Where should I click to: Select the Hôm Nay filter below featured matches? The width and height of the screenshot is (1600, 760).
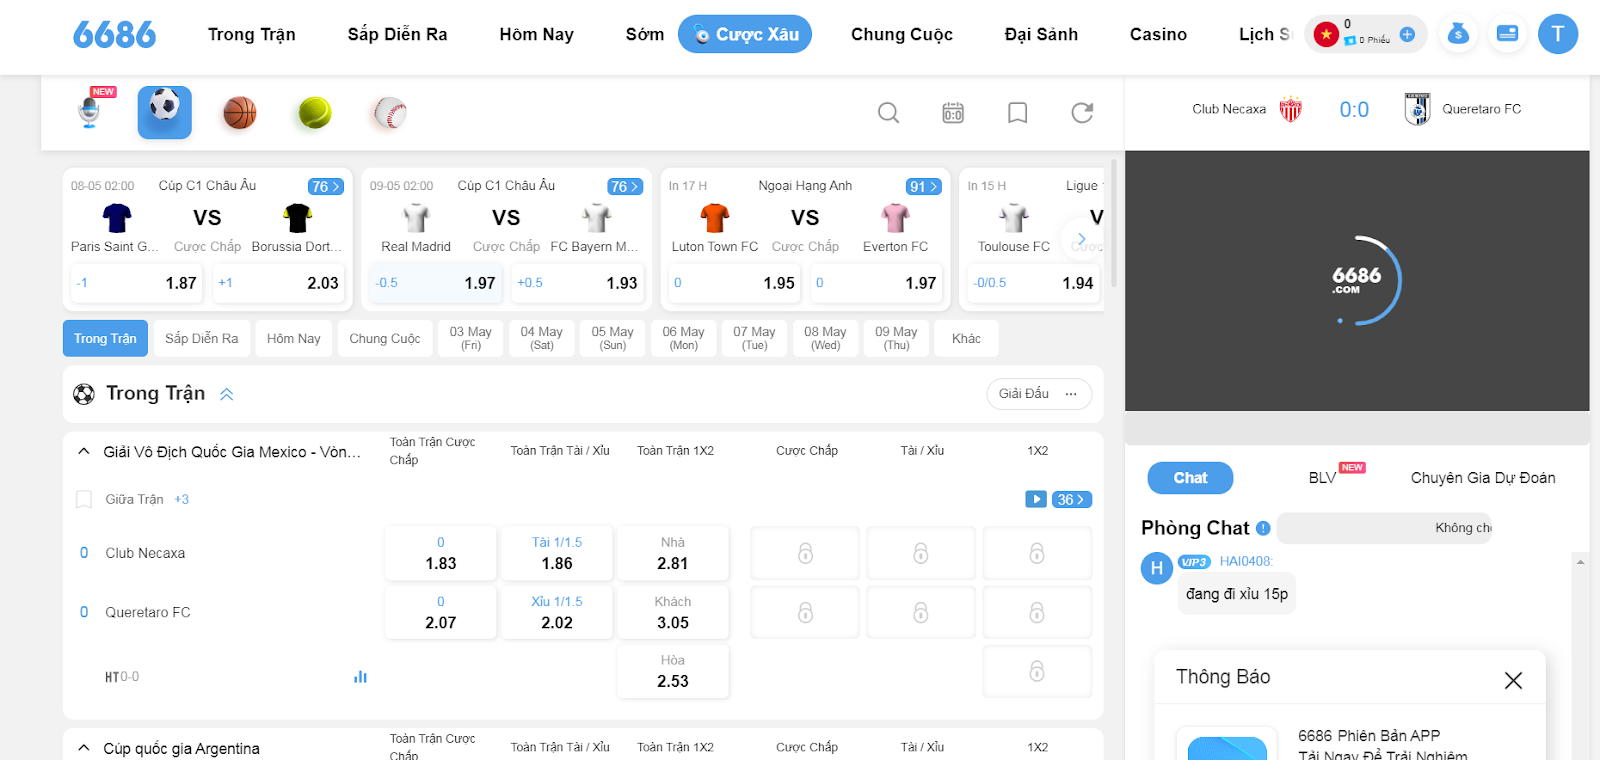tap(294, 338)
